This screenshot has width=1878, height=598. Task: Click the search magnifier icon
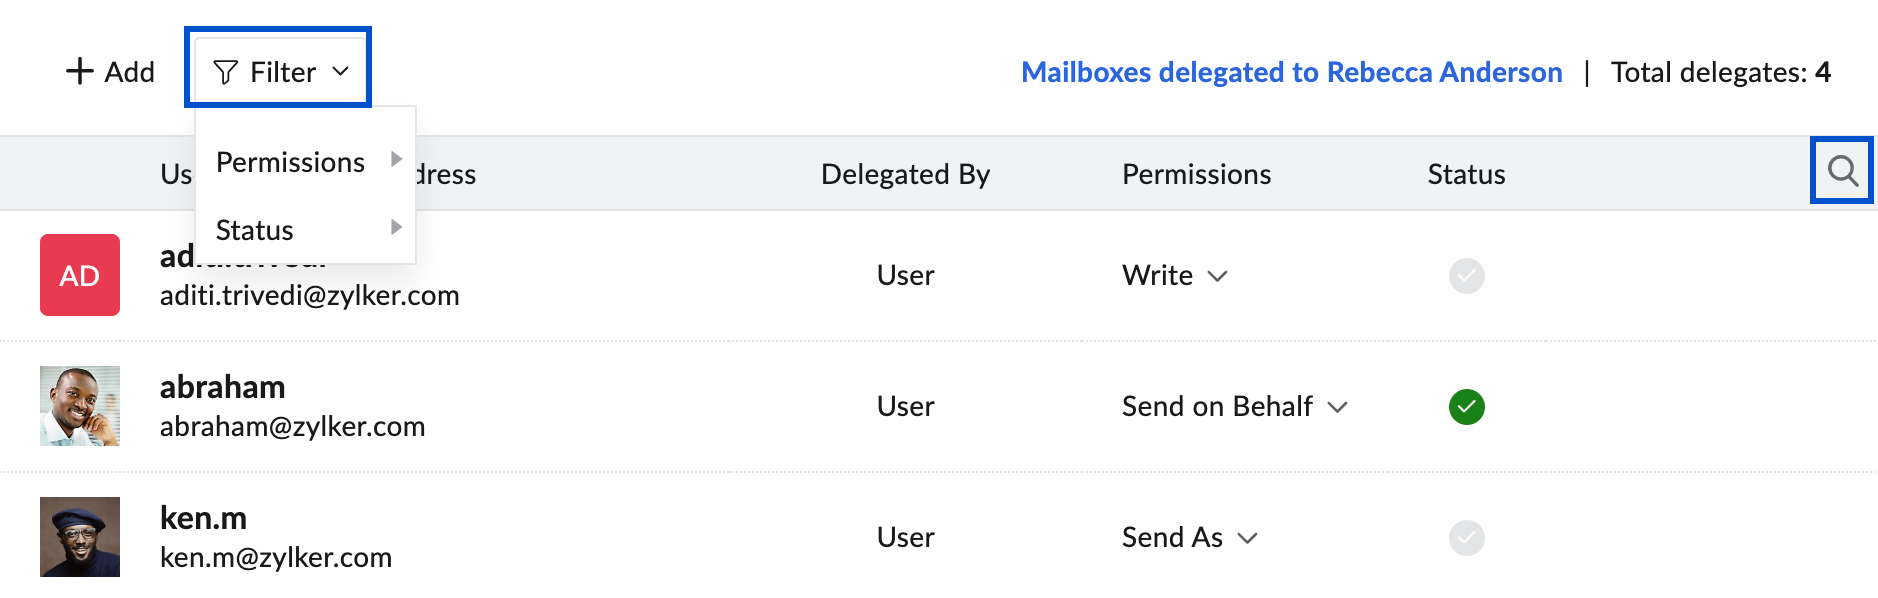1842,171
